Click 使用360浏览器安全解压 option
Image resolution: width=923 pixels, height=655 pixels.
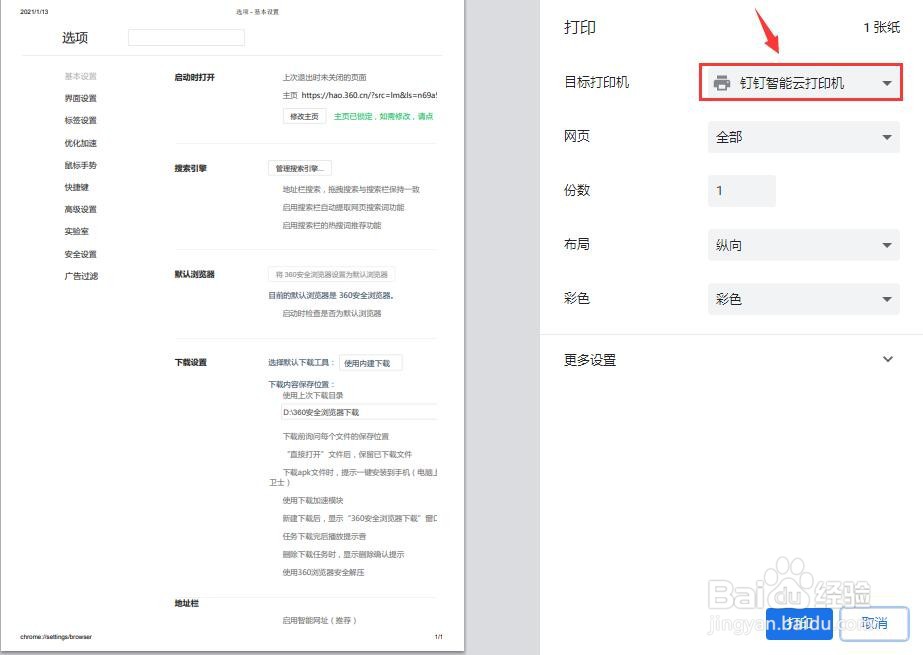click(323, 572)
